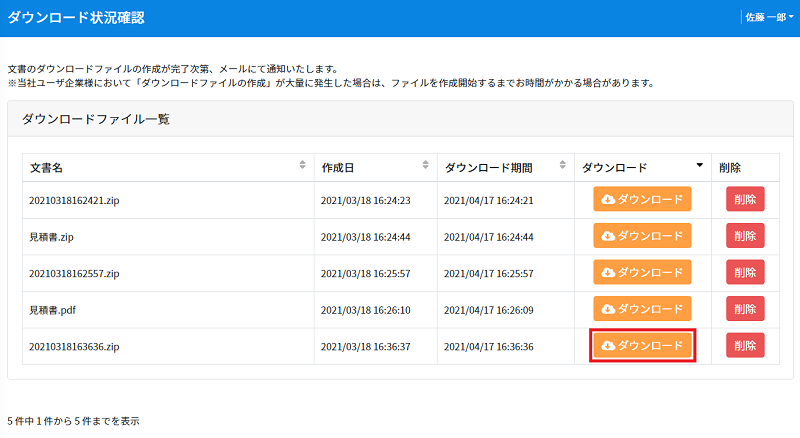Click sort arrows in 文書名 column header
This screenshot has width=800, height=438.
tap(303, 165)
